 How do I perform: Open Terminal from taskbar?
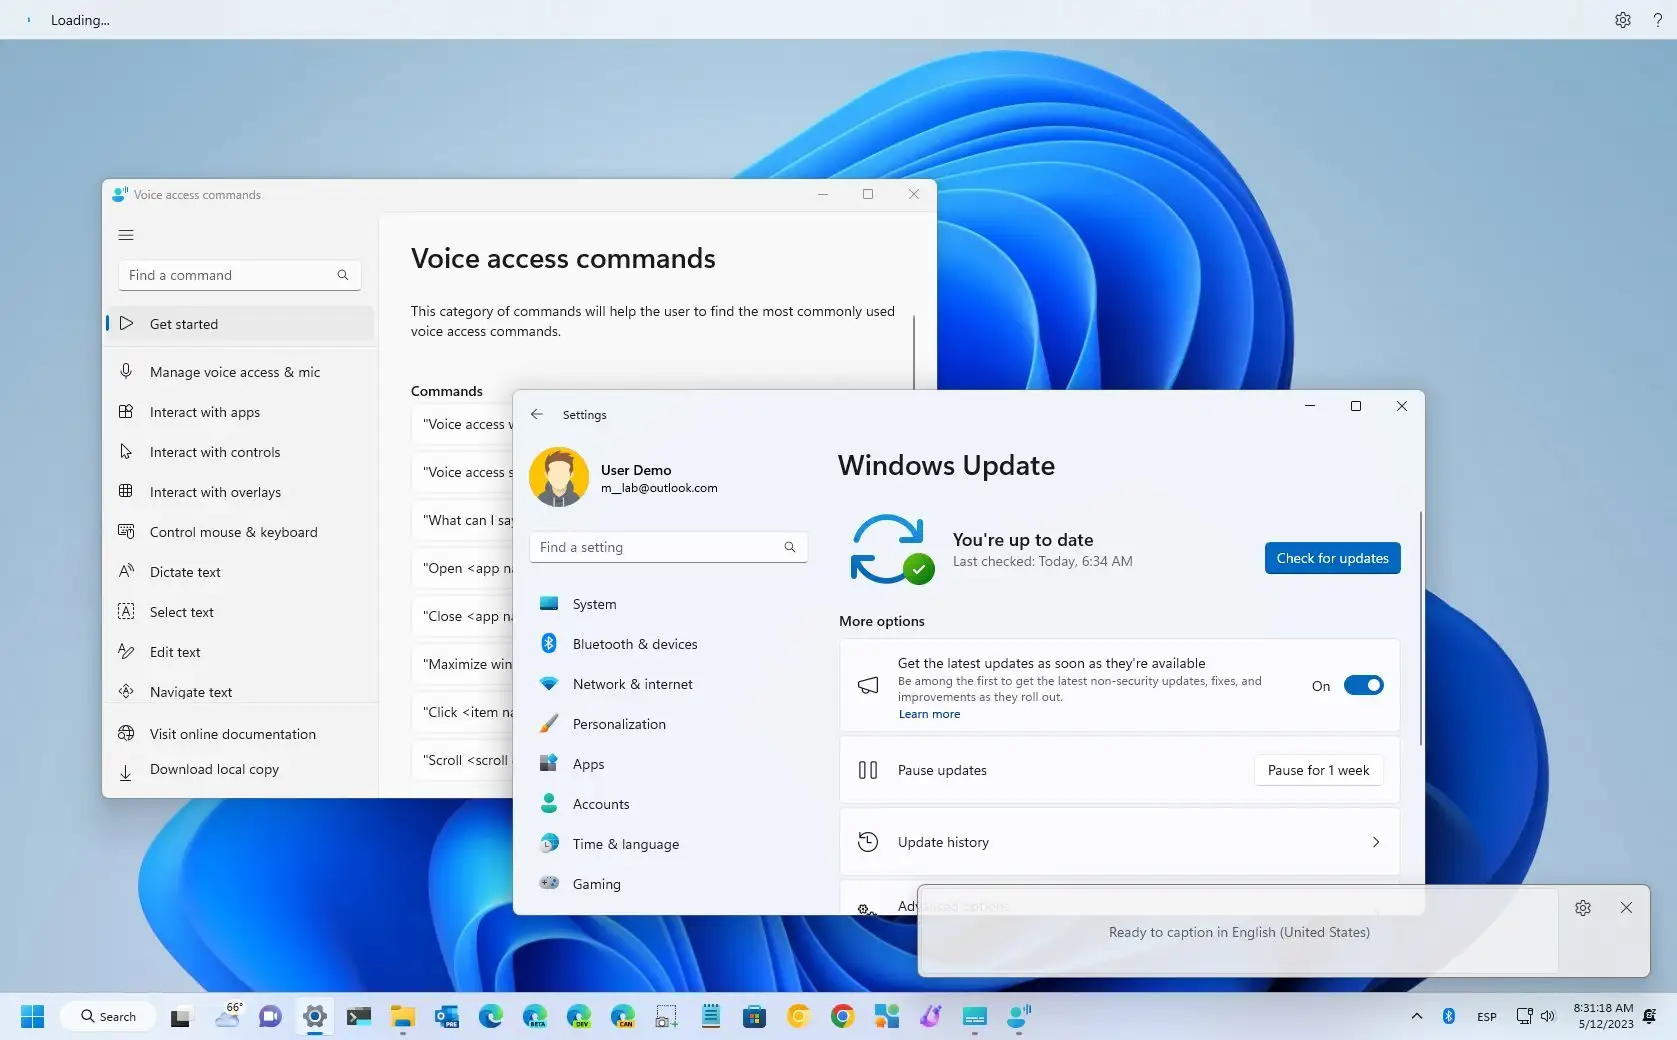pyautogui.click(x=358, y=1017)
